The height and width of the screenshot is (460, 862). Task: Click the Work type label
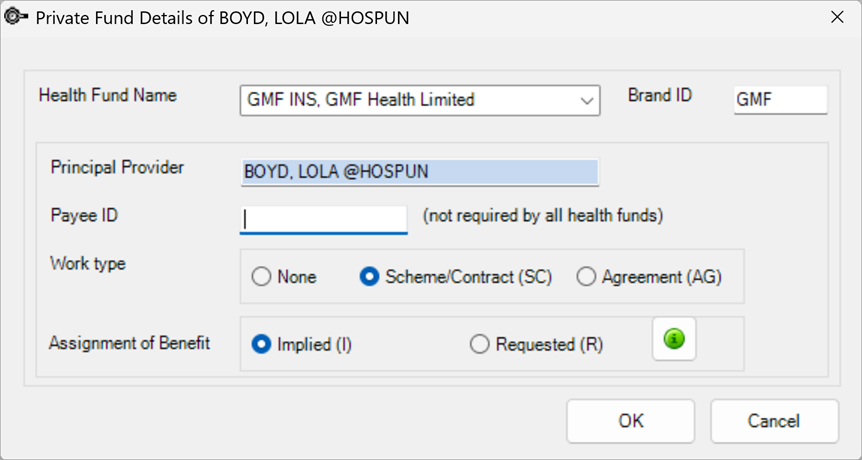coord(88,264)
